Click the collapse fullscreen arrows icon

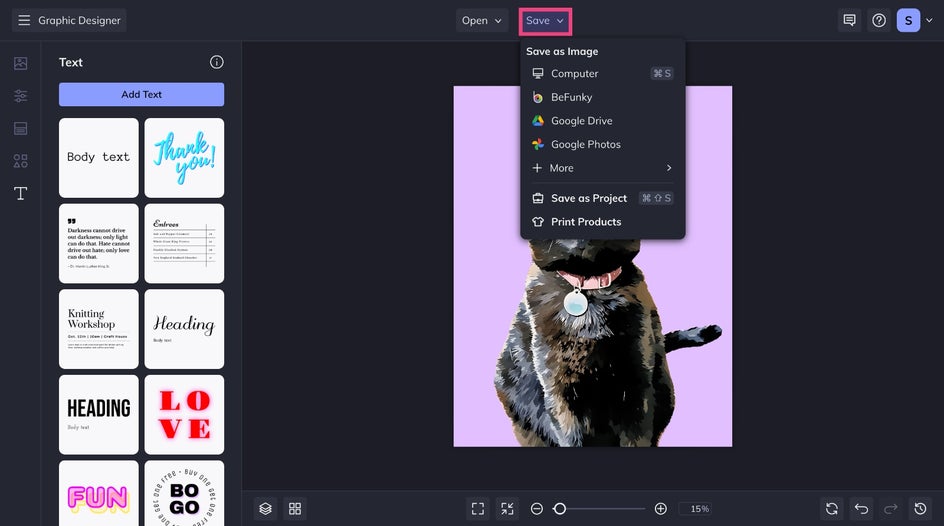(508, 509)
